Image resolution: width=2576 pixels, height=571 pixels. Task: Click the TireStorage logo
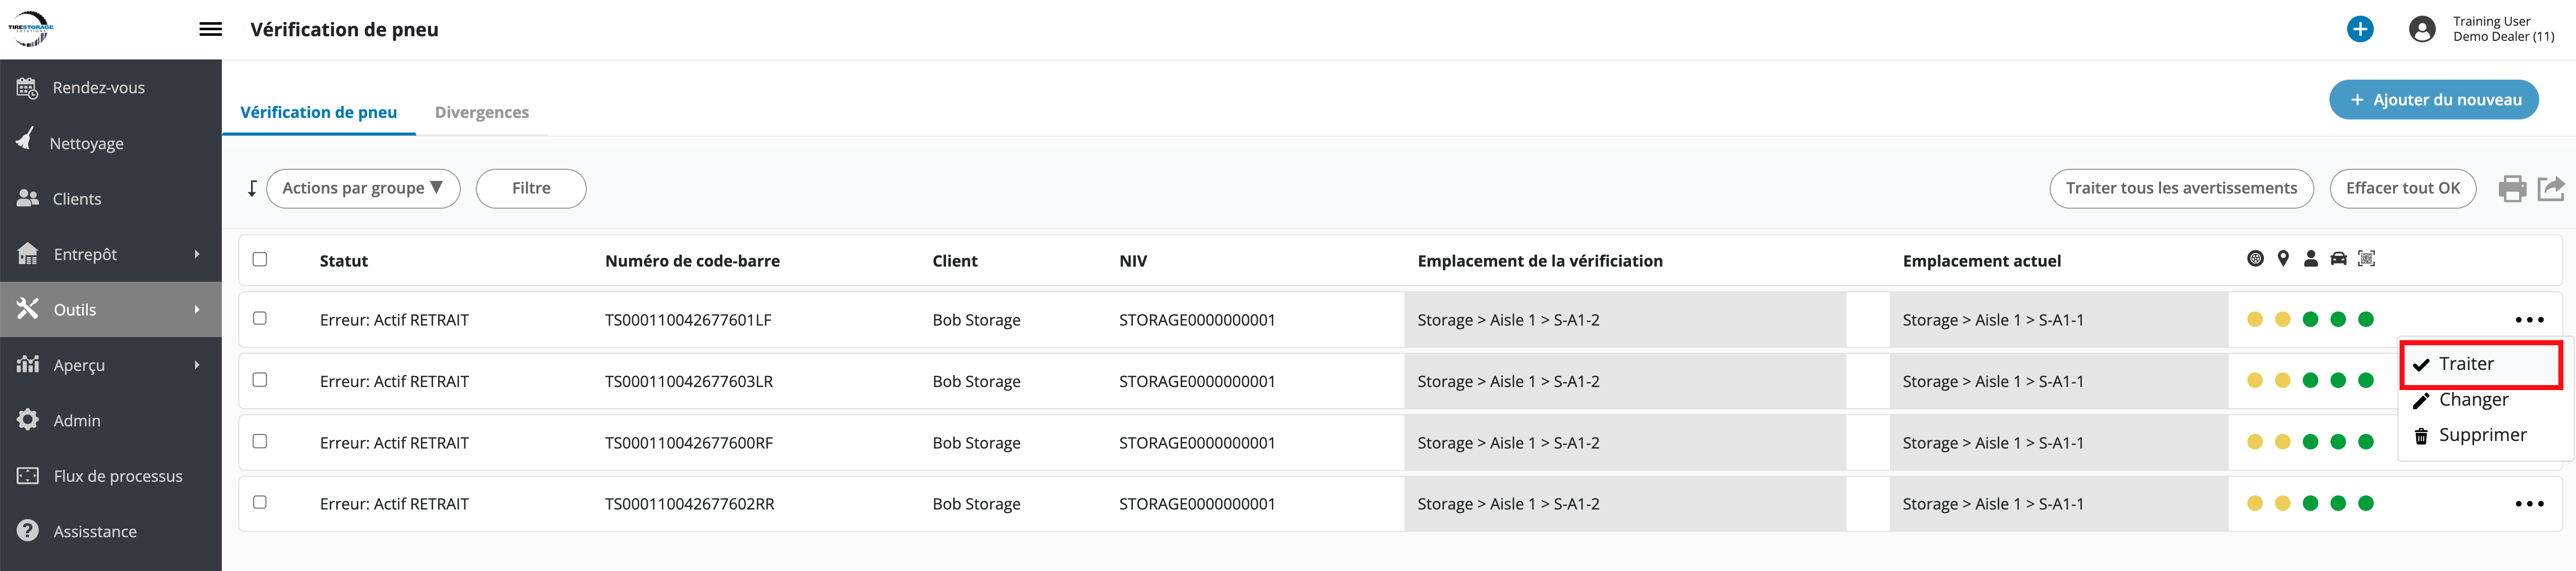31,29
